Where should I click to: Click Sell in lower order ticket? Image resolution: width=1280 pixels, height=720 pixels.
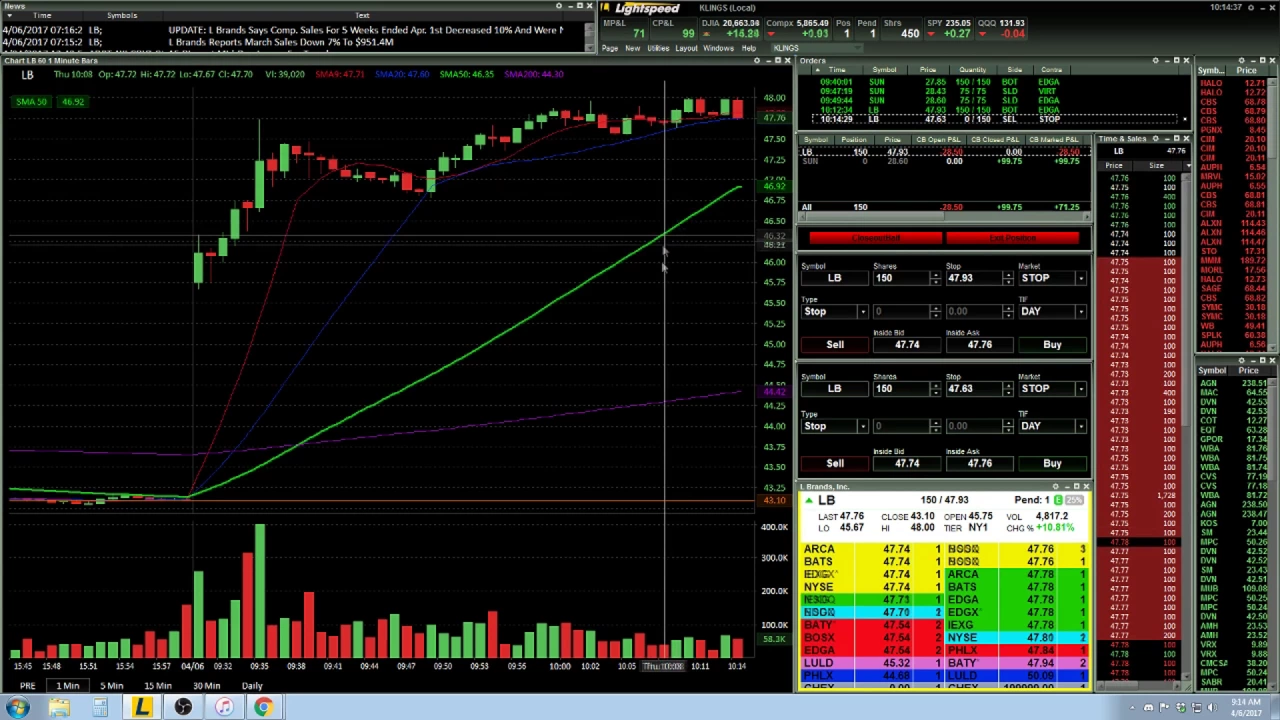835,464
